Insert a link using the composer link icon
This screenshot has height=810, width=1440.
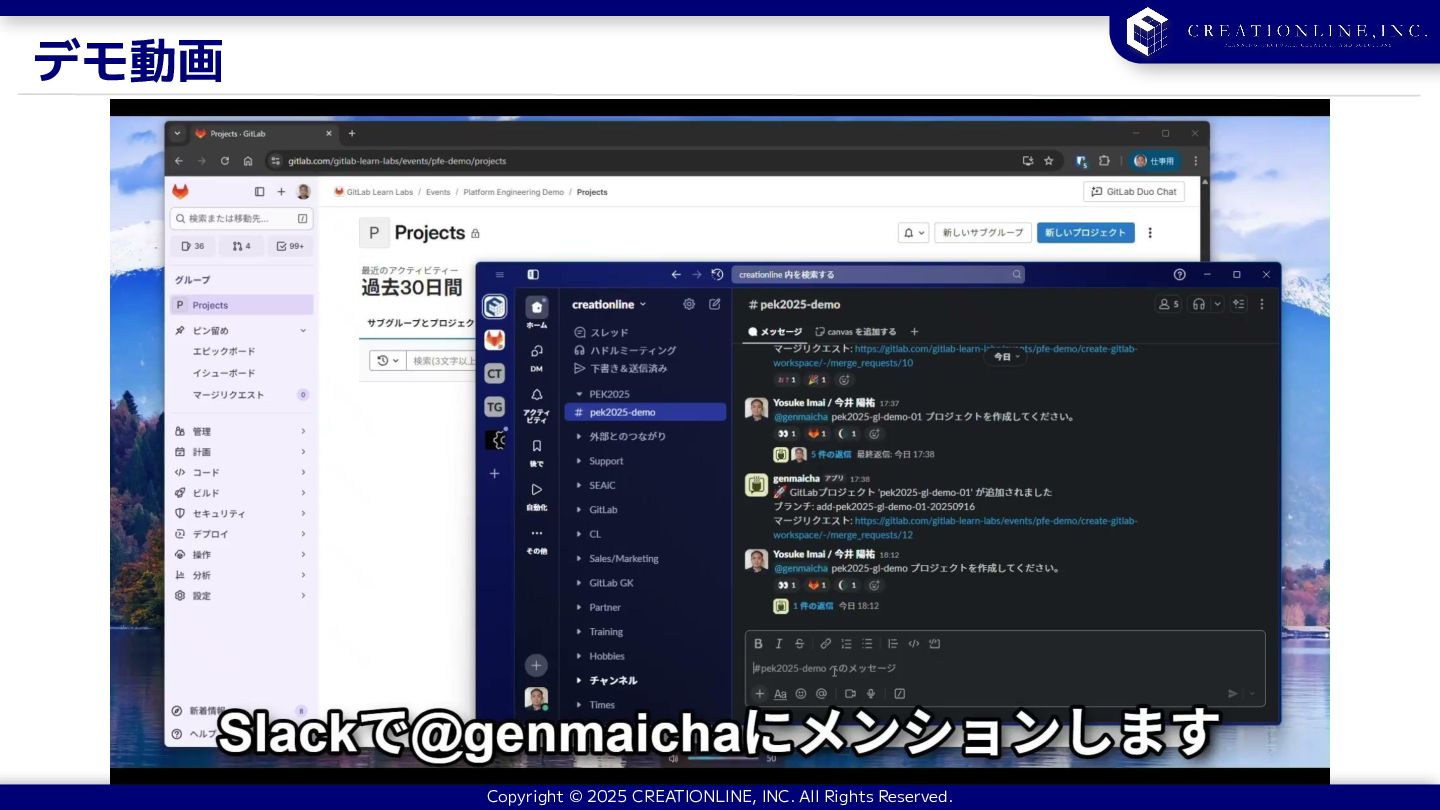(826, 644)
